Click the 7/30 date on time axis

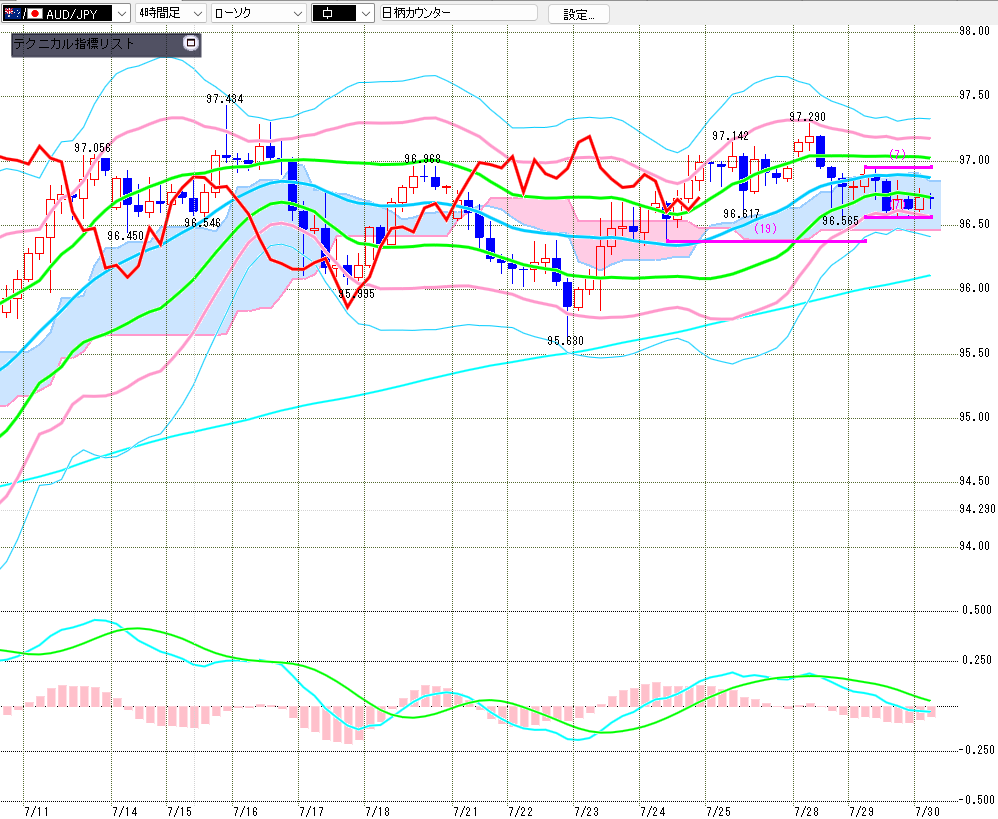point(927,811)
